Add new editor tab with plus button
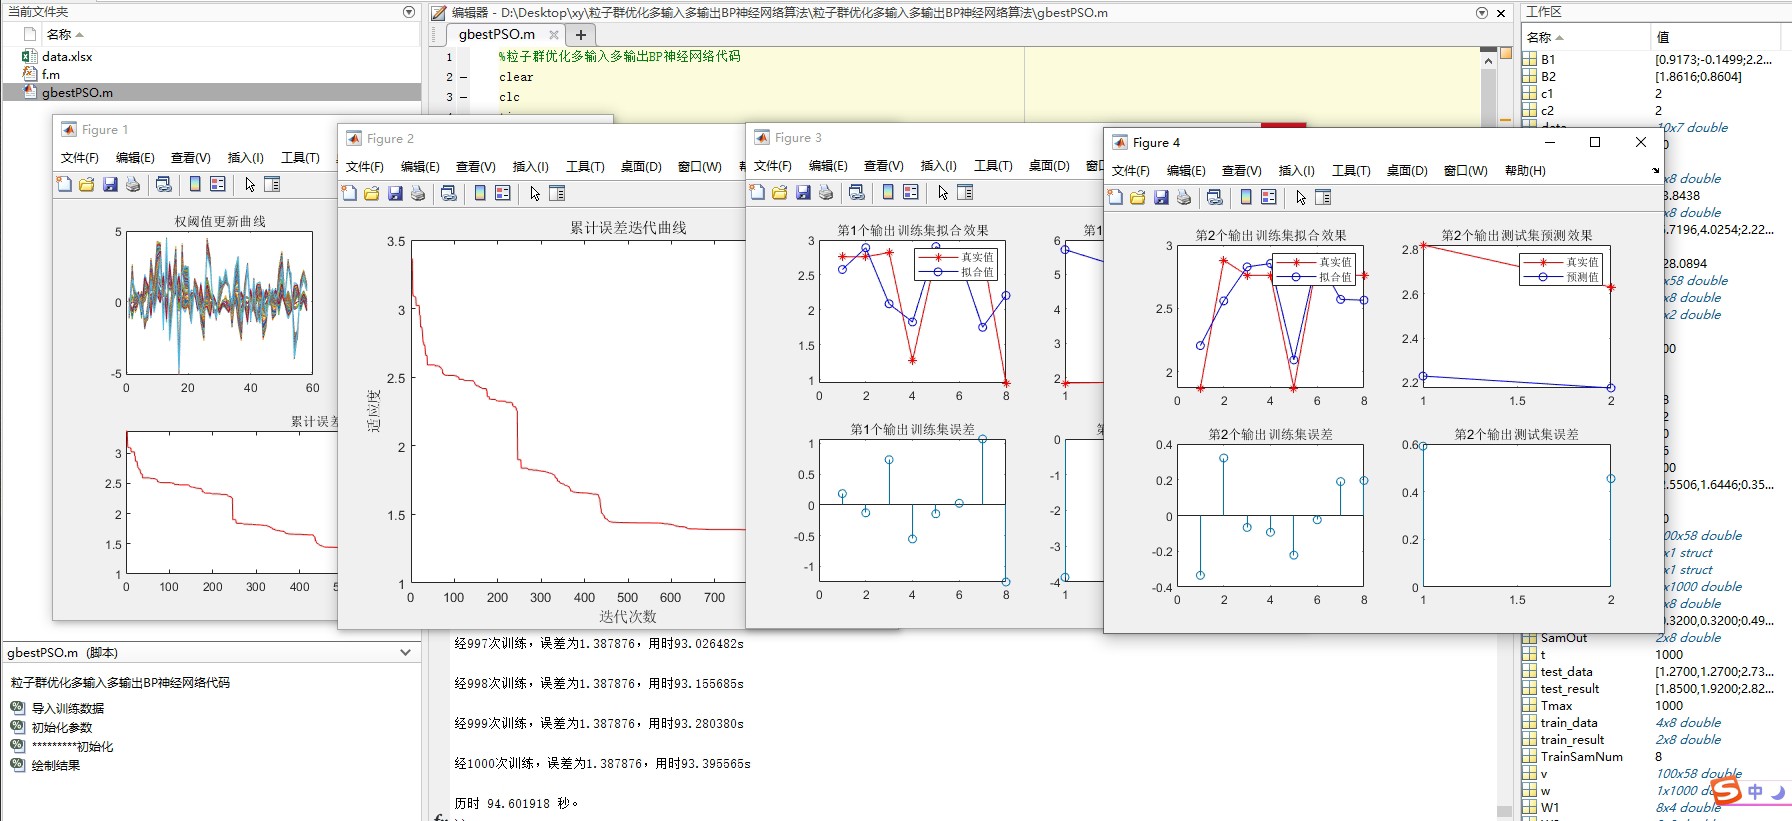This screenshot has width=1792, height=821. point(581,34)
